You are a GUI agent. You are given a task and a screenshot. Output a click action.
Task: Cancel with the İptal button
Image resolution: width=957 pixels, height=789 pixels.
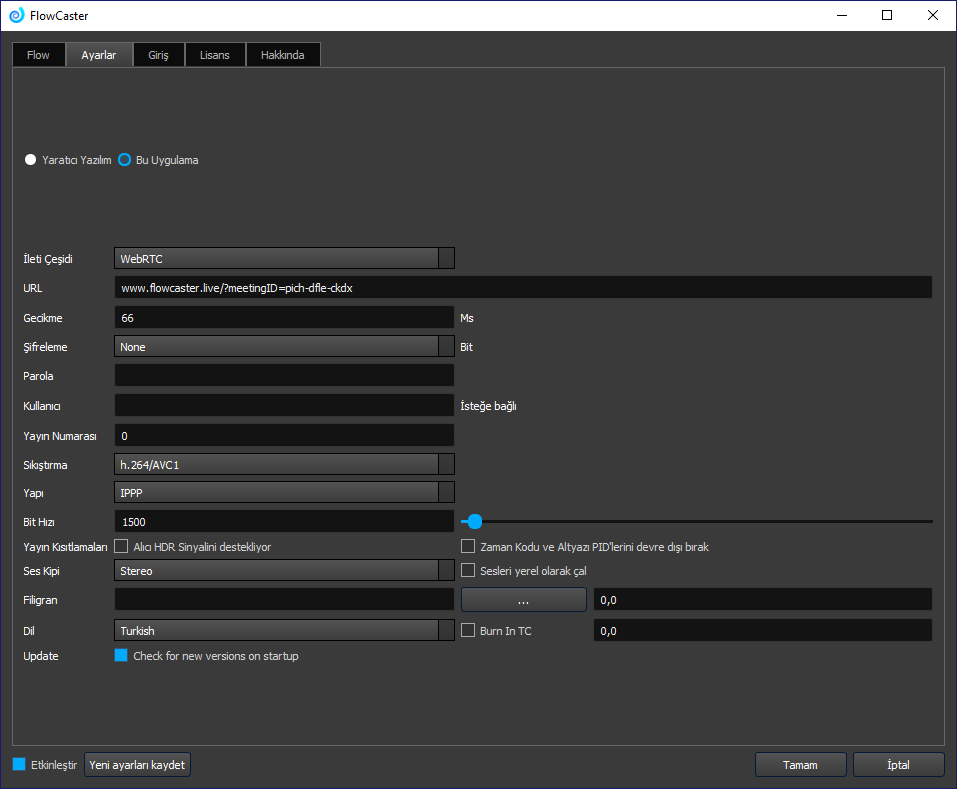click(898, 765)
